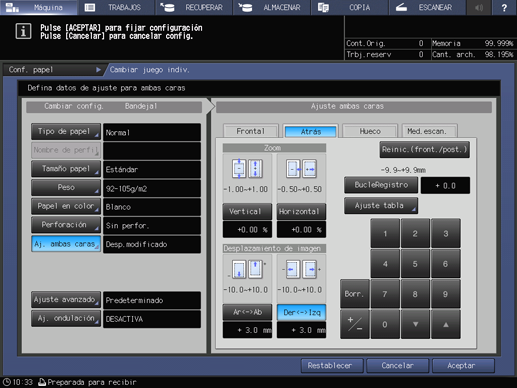Open help with the question mark icon

coord(504,7)
